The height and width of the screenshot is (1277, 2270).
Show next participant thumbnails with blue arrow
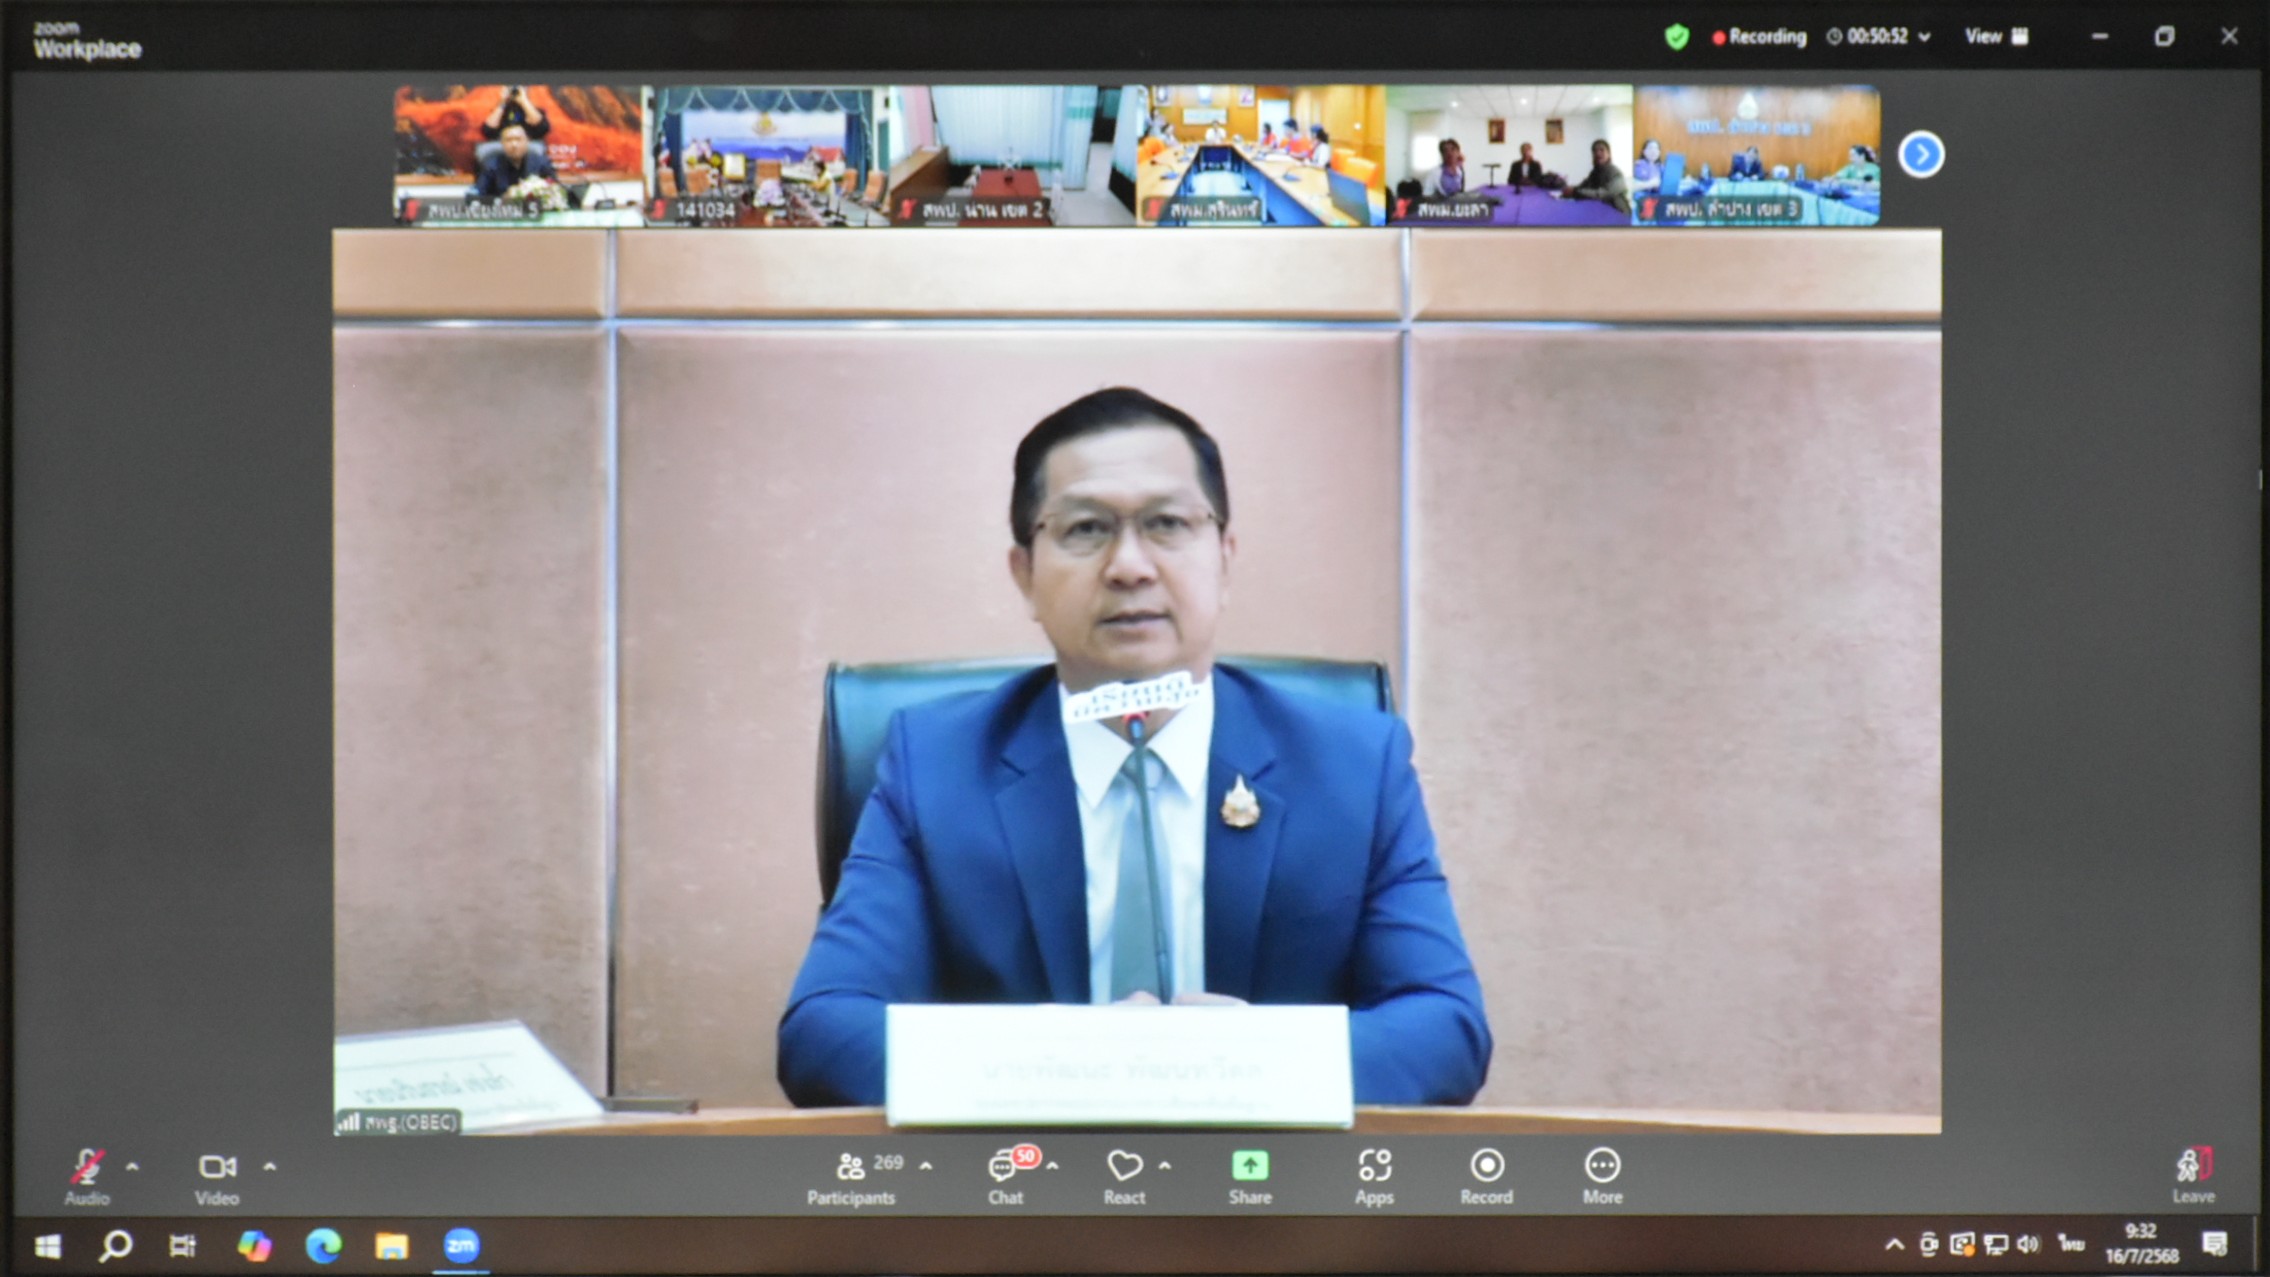pos(1921,155)
